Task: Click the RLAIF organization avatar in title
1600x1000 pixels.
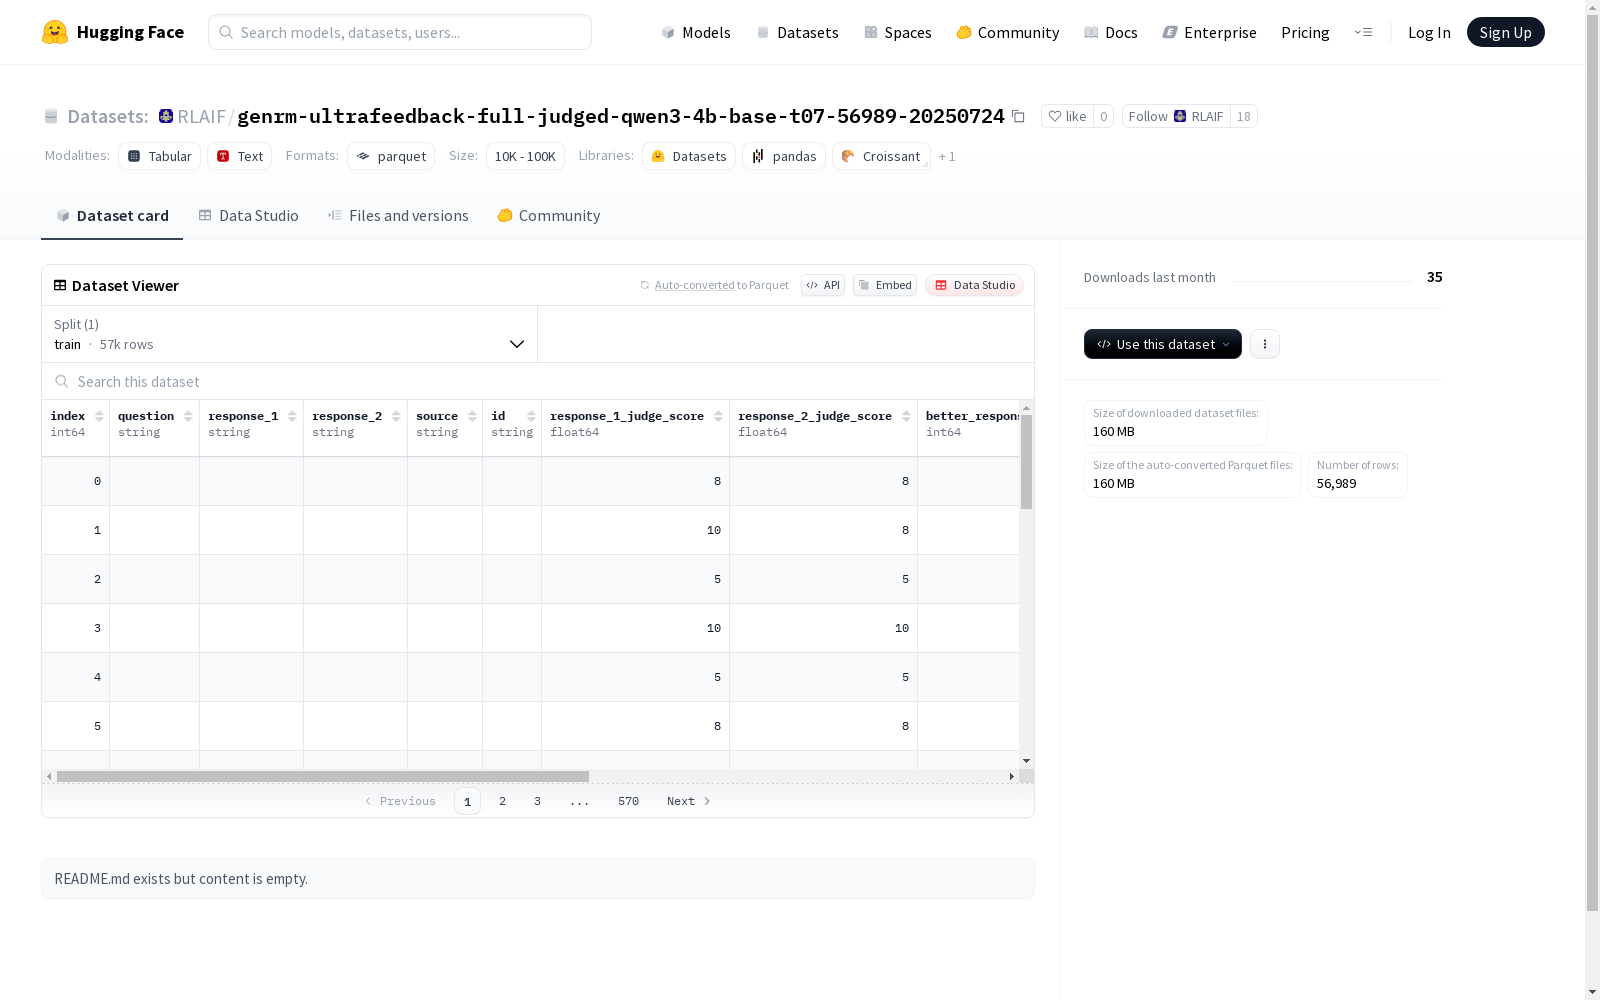Action: coord(166,116)
